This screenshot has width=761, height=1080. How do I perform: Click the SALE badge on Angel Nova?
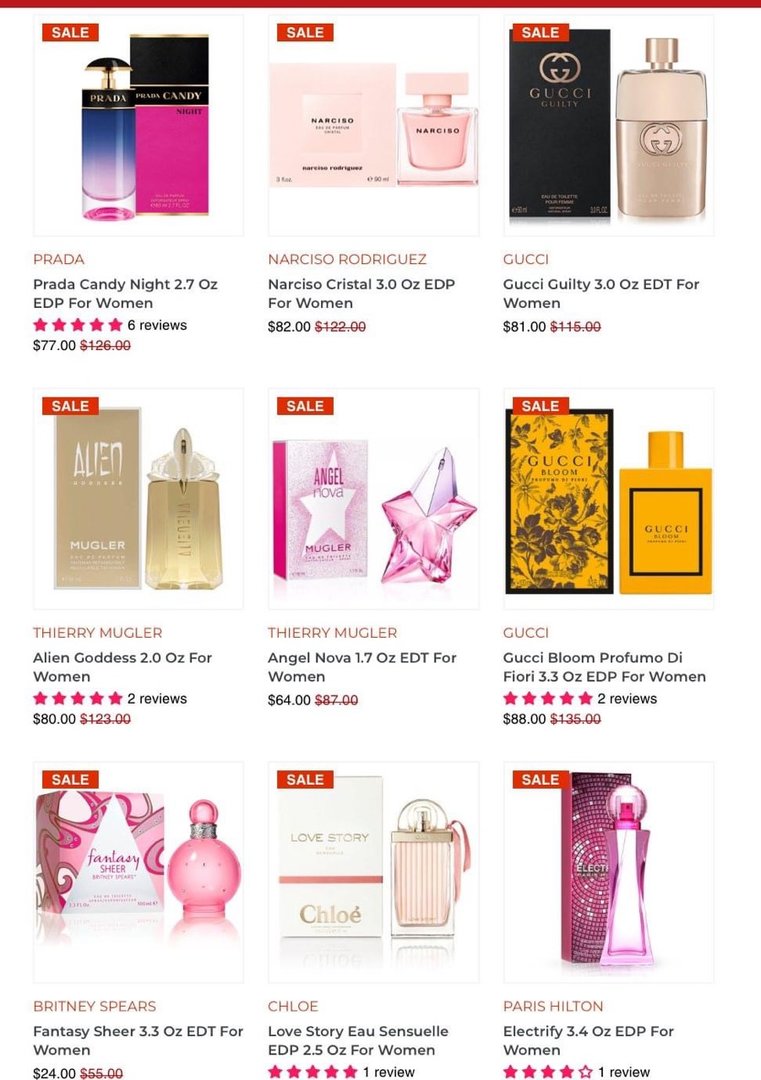click(305, 406)
